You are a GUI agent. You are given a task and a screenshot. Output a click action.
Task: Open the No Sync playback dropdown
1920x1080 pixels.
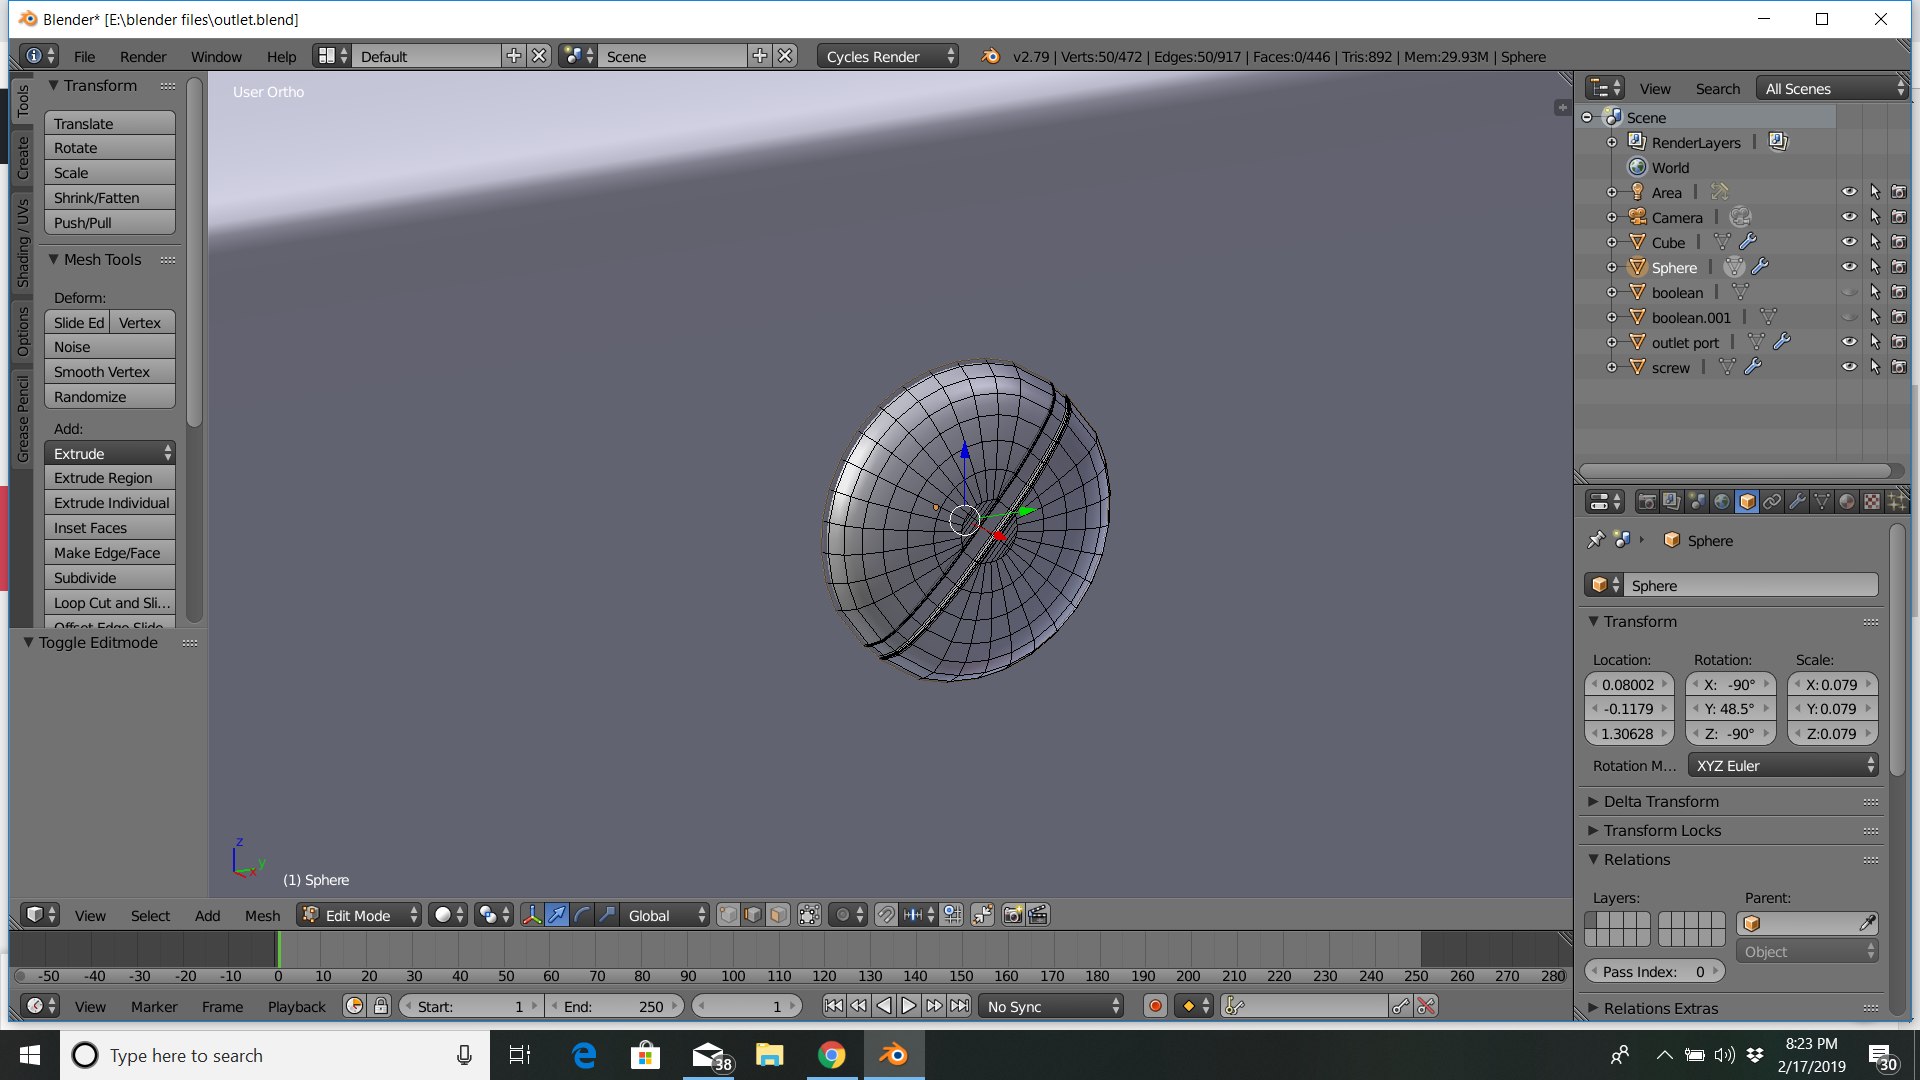click(1051, 1006)
